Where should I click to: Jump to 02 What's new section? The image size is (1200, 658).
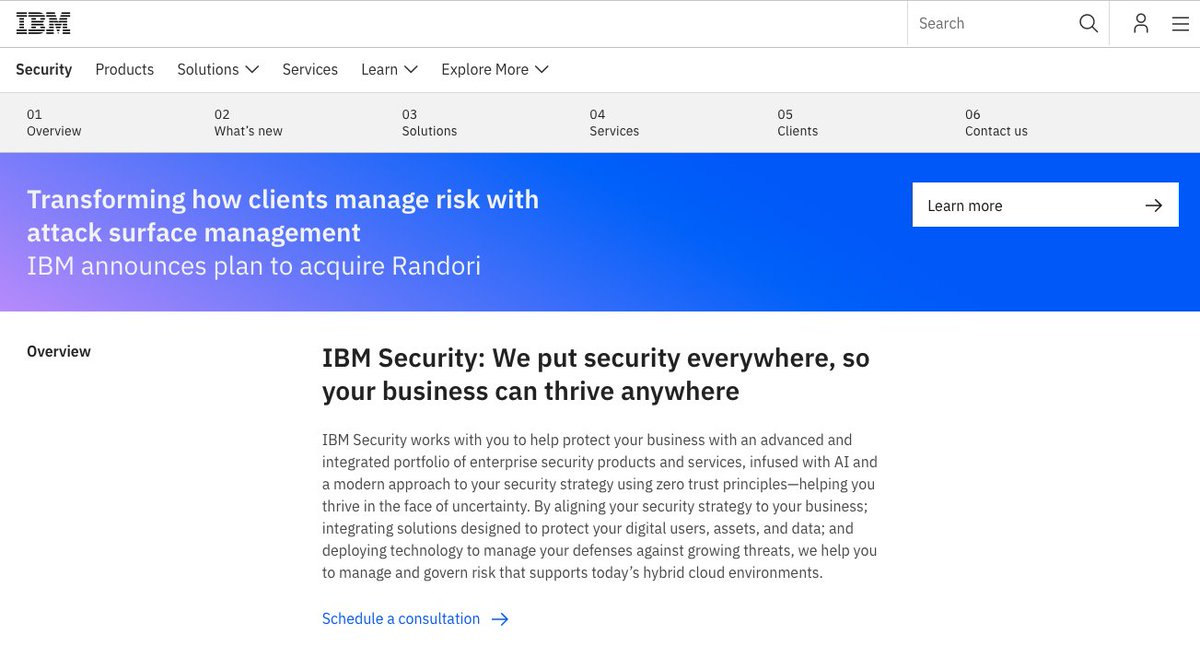tap(248, 123)
